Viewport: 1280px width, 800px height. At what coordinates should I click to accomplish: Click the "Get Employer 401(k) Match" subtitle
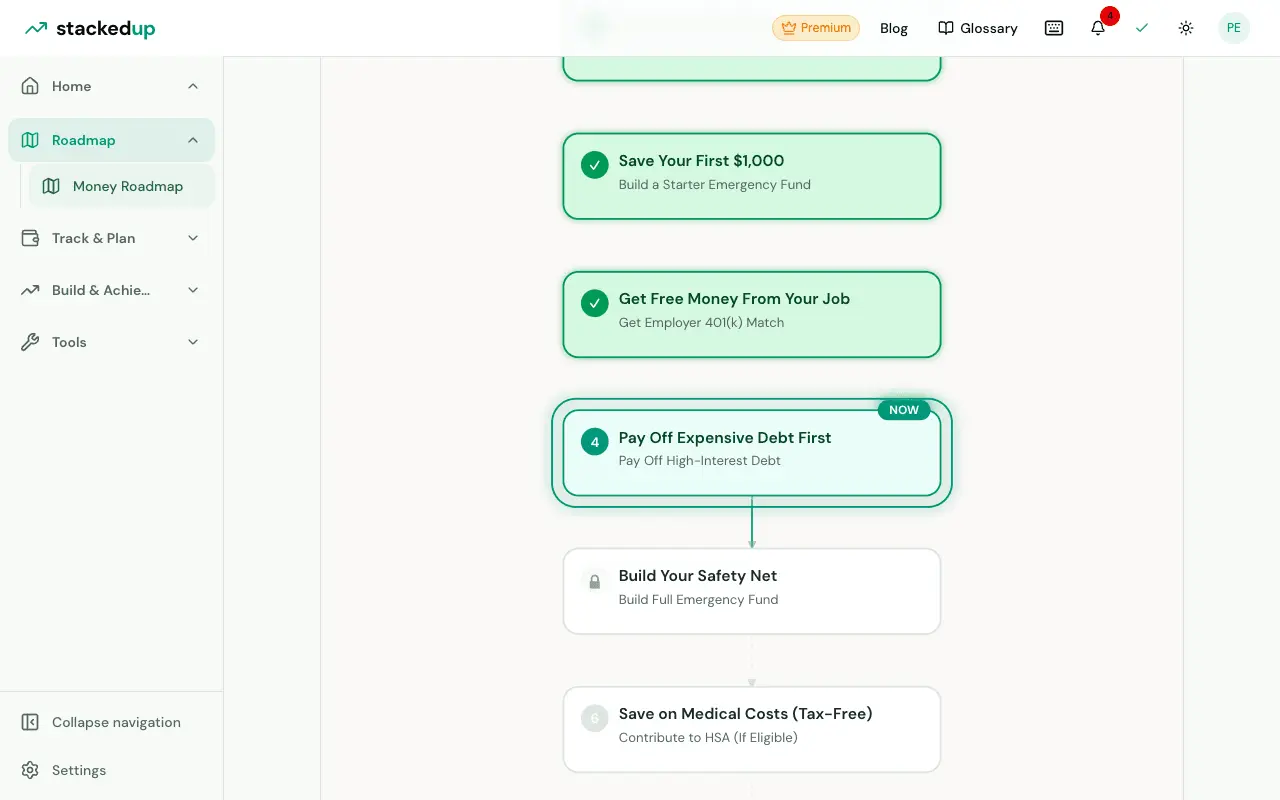701,322
